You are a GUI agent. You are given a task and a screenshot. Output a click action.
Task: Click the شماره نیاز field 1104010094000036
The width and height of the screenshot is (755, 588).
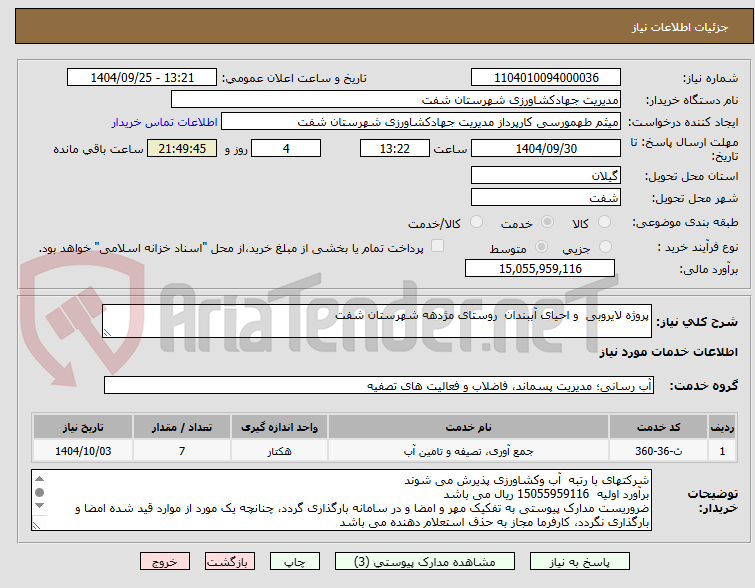[x=546, y=78]
